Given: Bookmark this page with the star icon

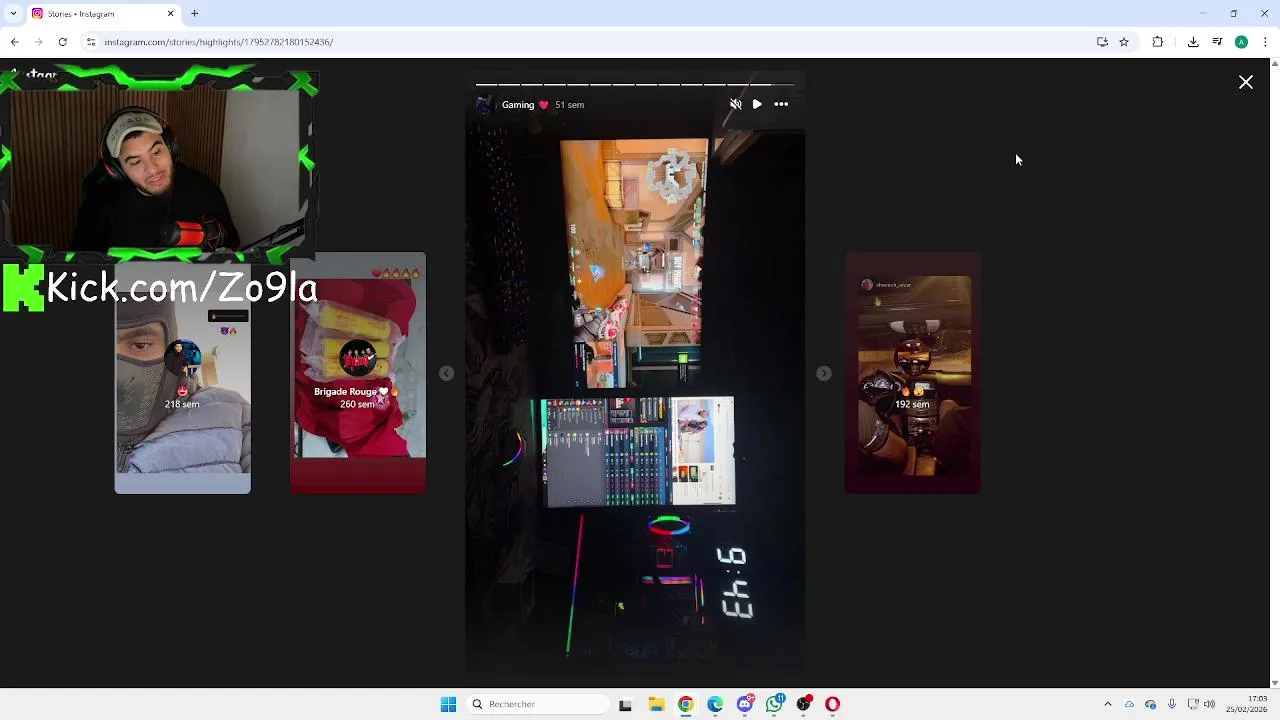Looking at the screenshot, I should 1124,42.
